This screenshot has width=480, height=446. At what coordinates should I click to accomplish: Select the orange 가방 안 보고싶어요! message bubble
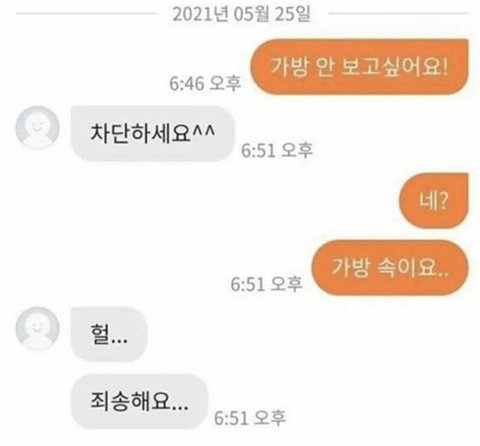click(x=359, y=67)
